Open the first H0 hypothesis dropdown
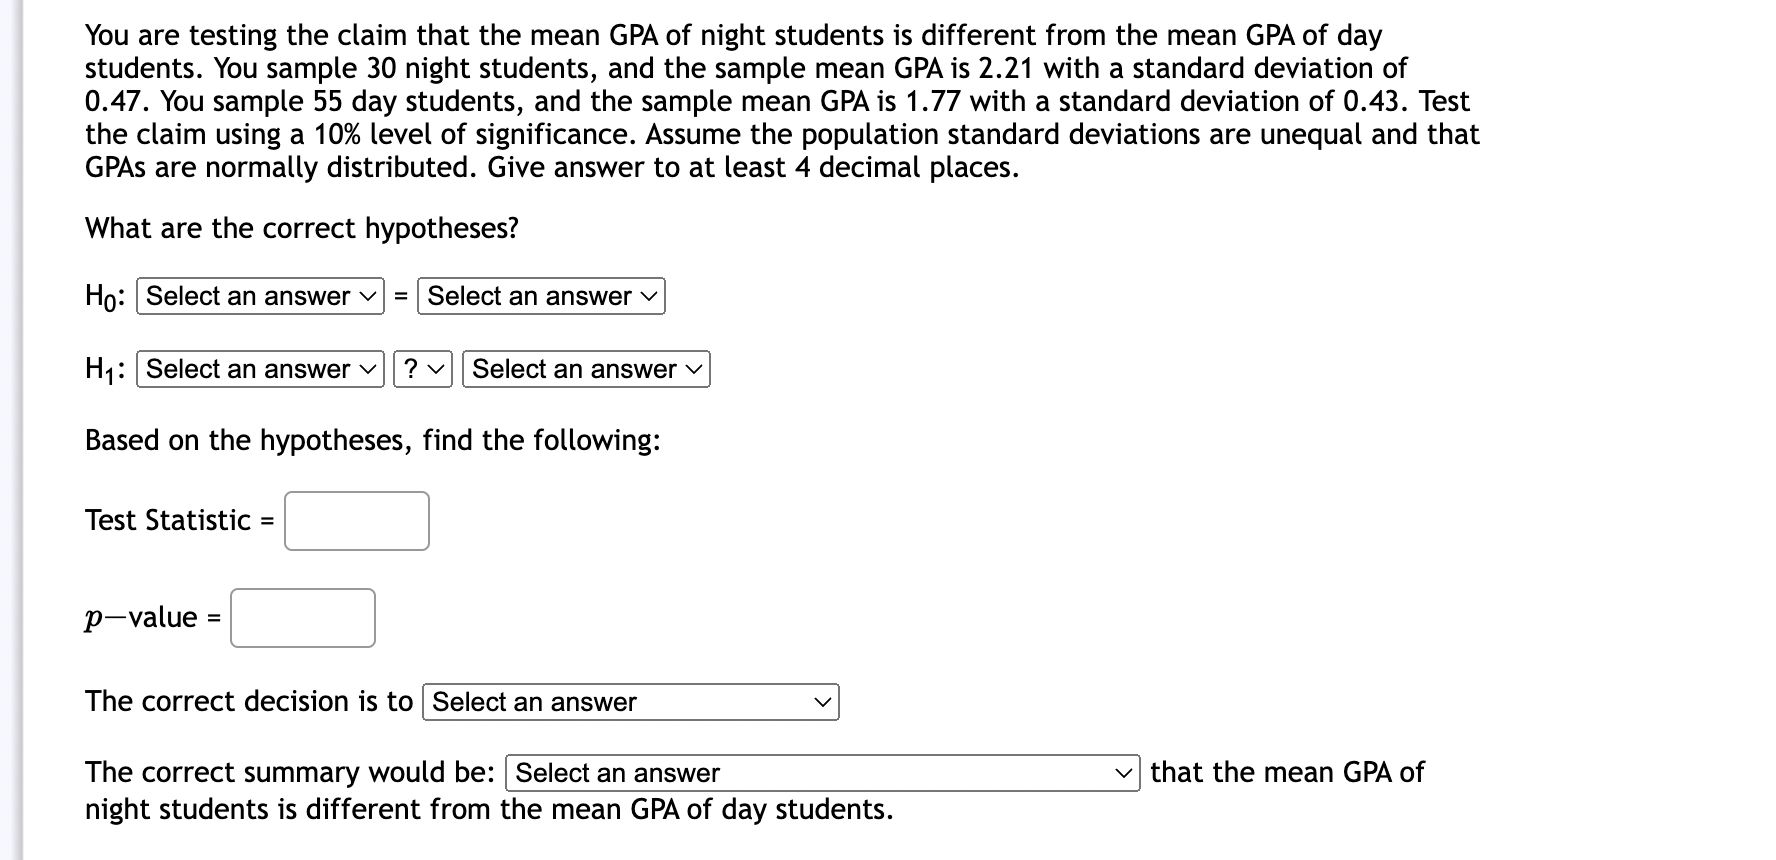1776x860 pixels. pos(258,296)
